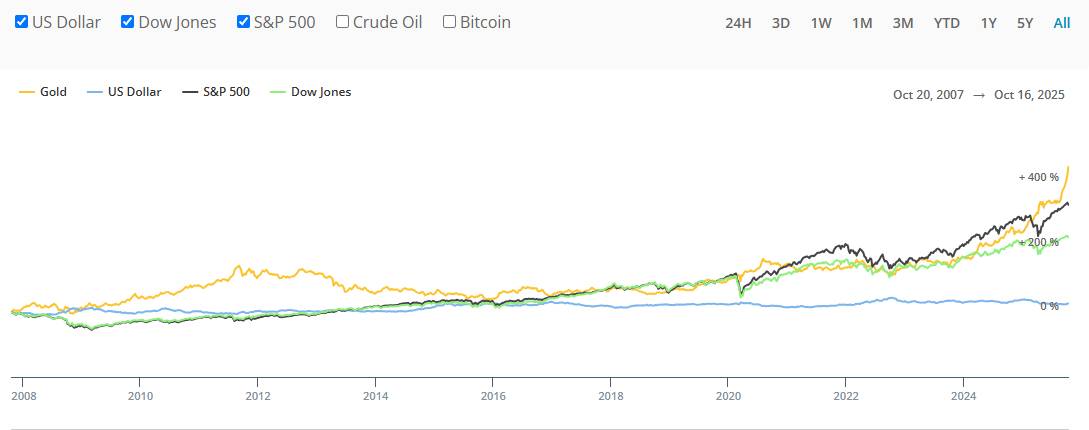Select the 1M time range
Screen dimensions: 1089x430
pos(862,23)
